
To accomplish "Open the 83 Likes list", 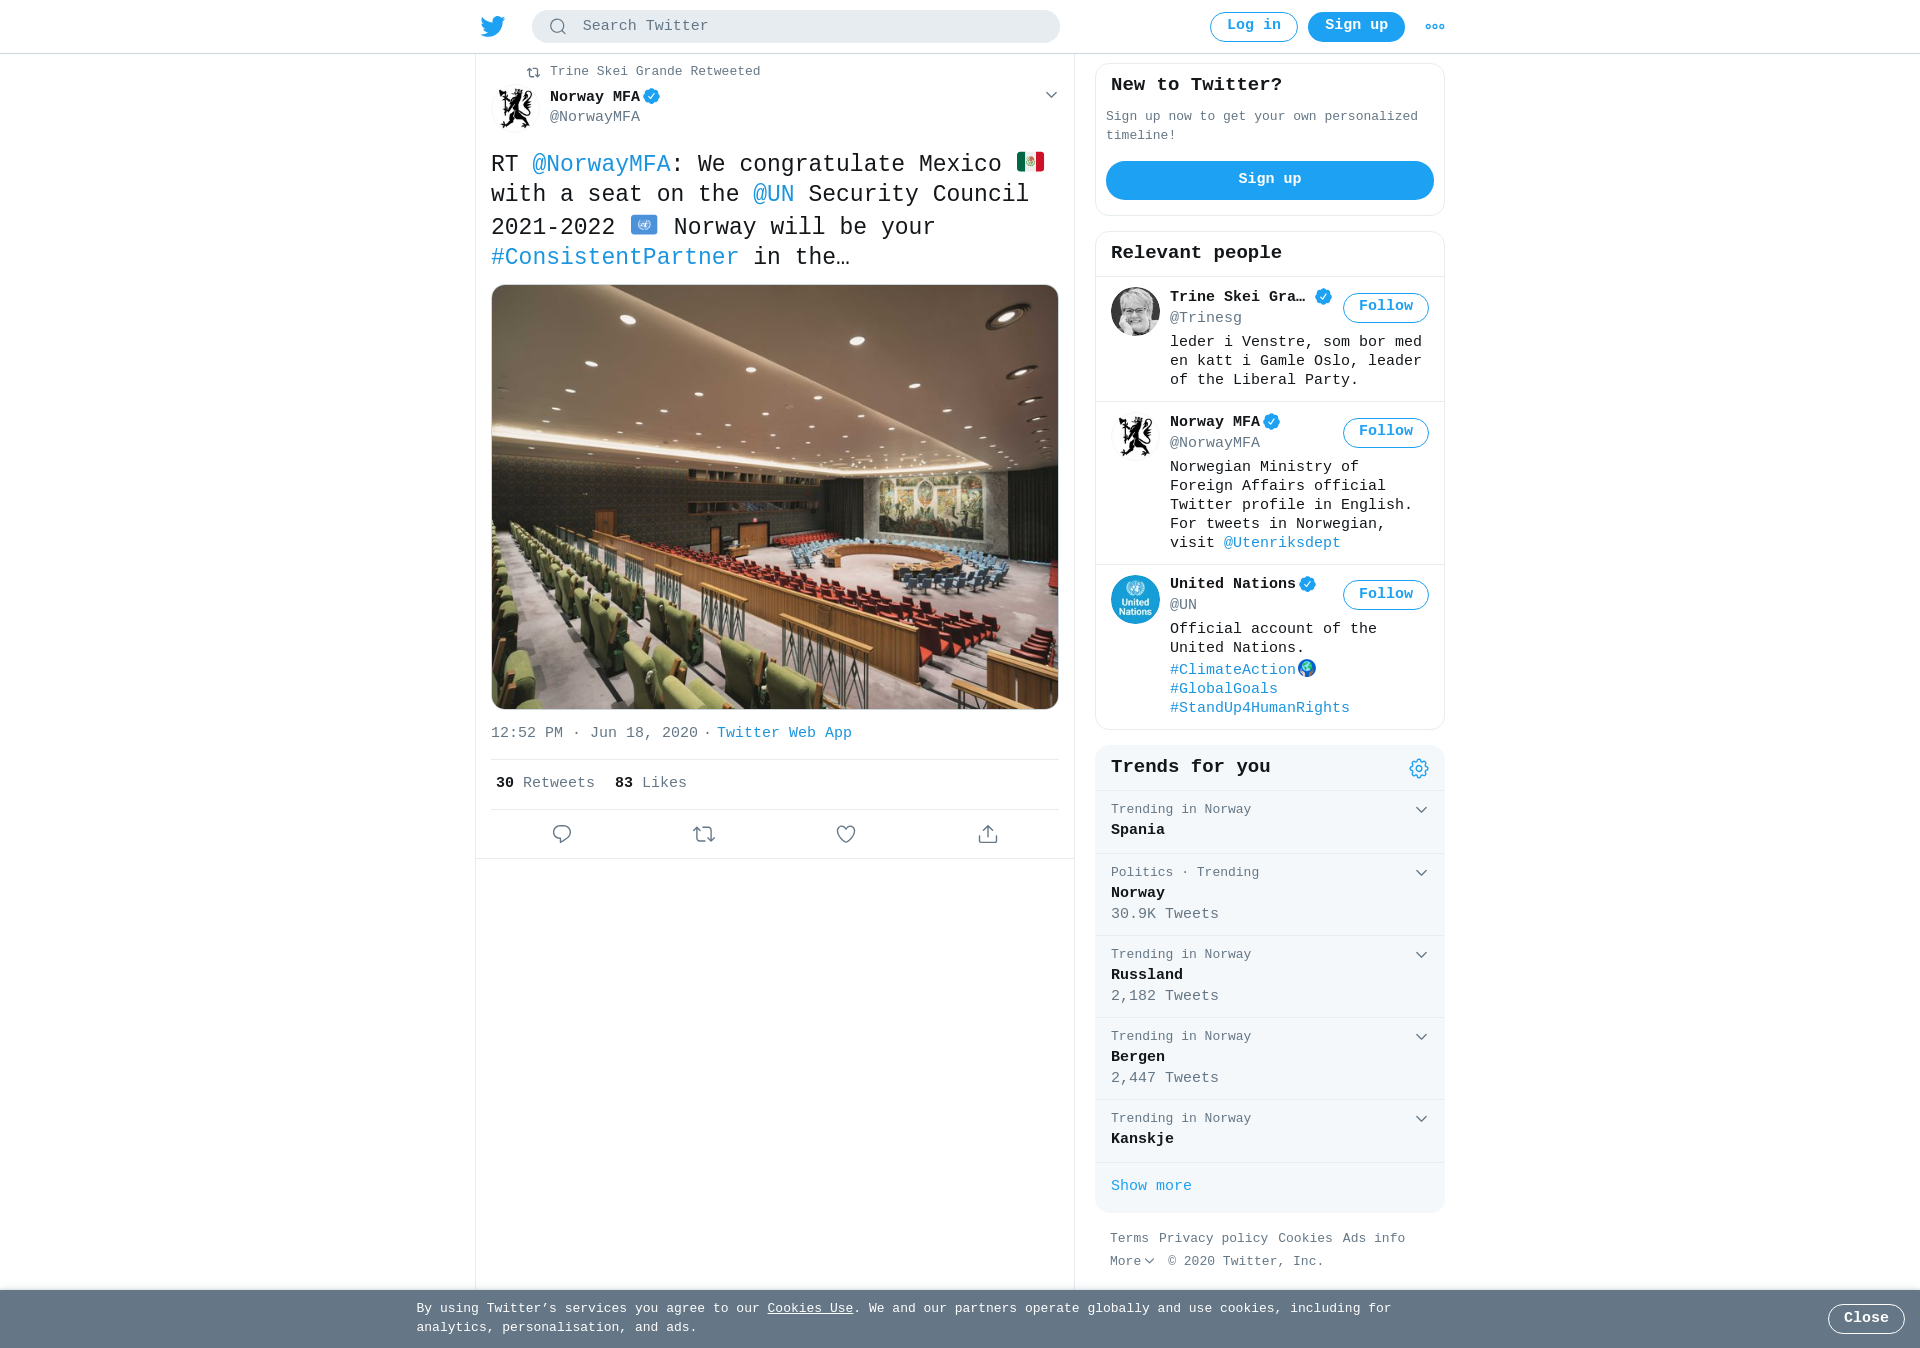I will (651, 783).
